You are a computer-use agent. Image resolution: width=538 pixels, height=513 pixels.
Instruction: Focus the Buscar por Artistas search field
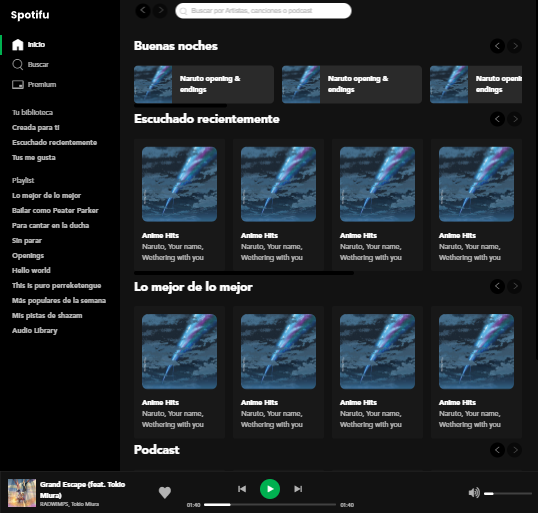click(263, 11)
